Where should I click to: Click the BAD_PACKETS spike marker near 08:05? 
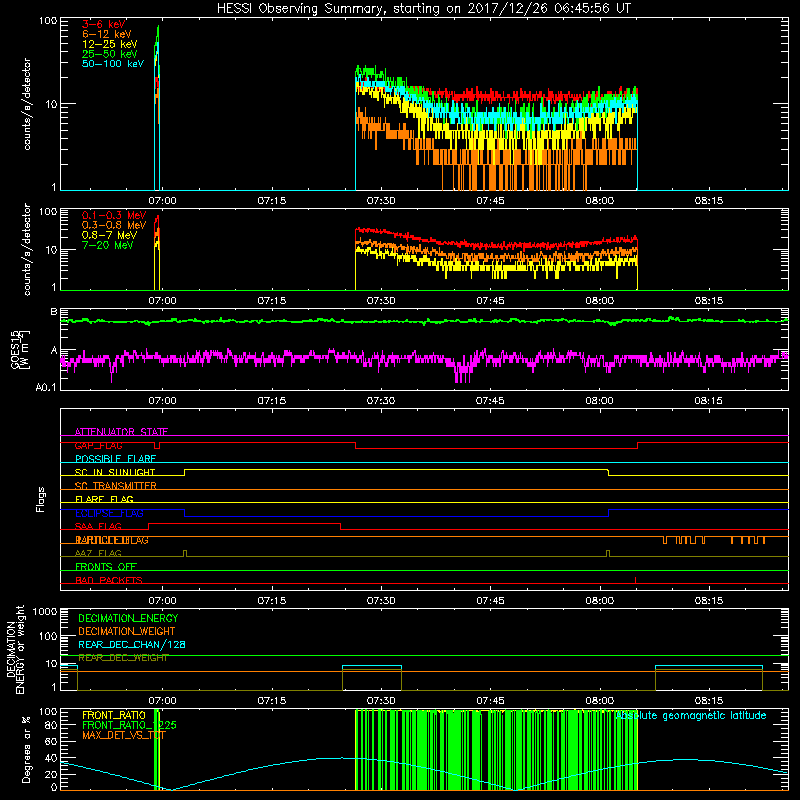(x=635, y=580)
